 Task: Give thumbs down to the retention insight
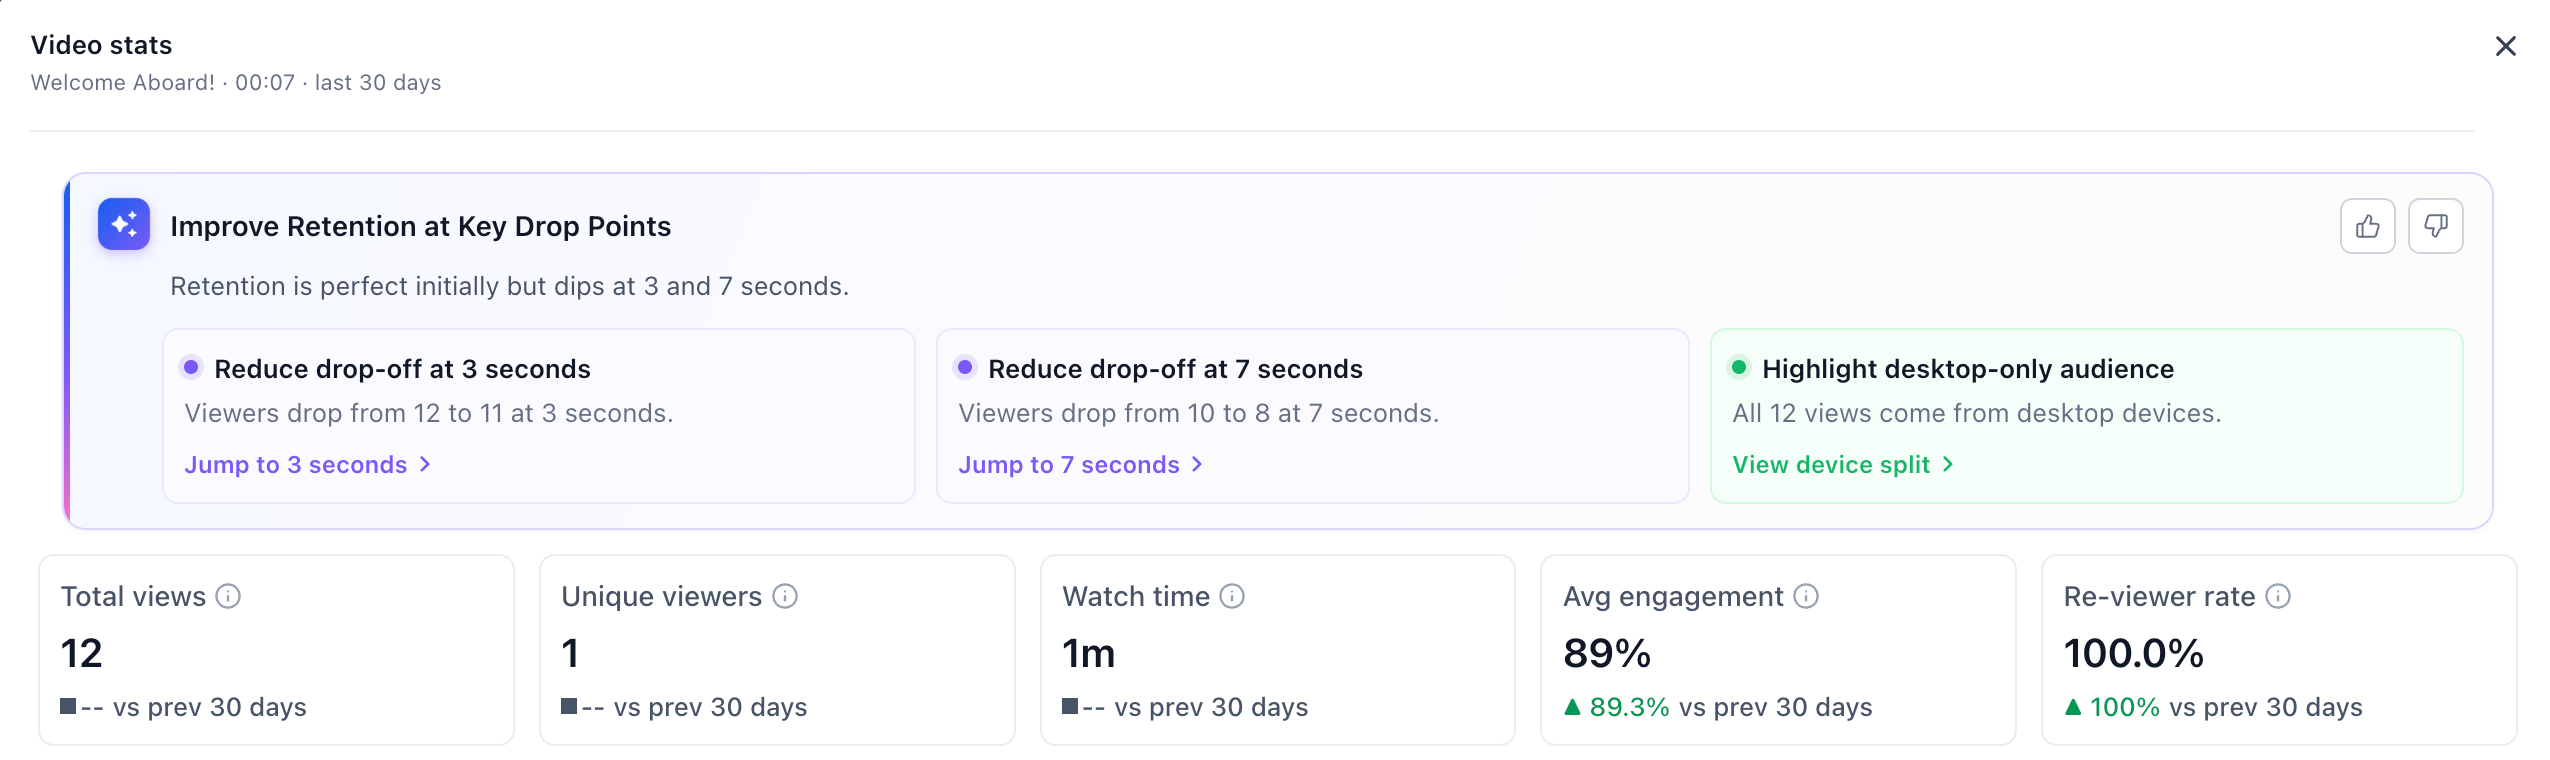click(x=2435, y=226)
